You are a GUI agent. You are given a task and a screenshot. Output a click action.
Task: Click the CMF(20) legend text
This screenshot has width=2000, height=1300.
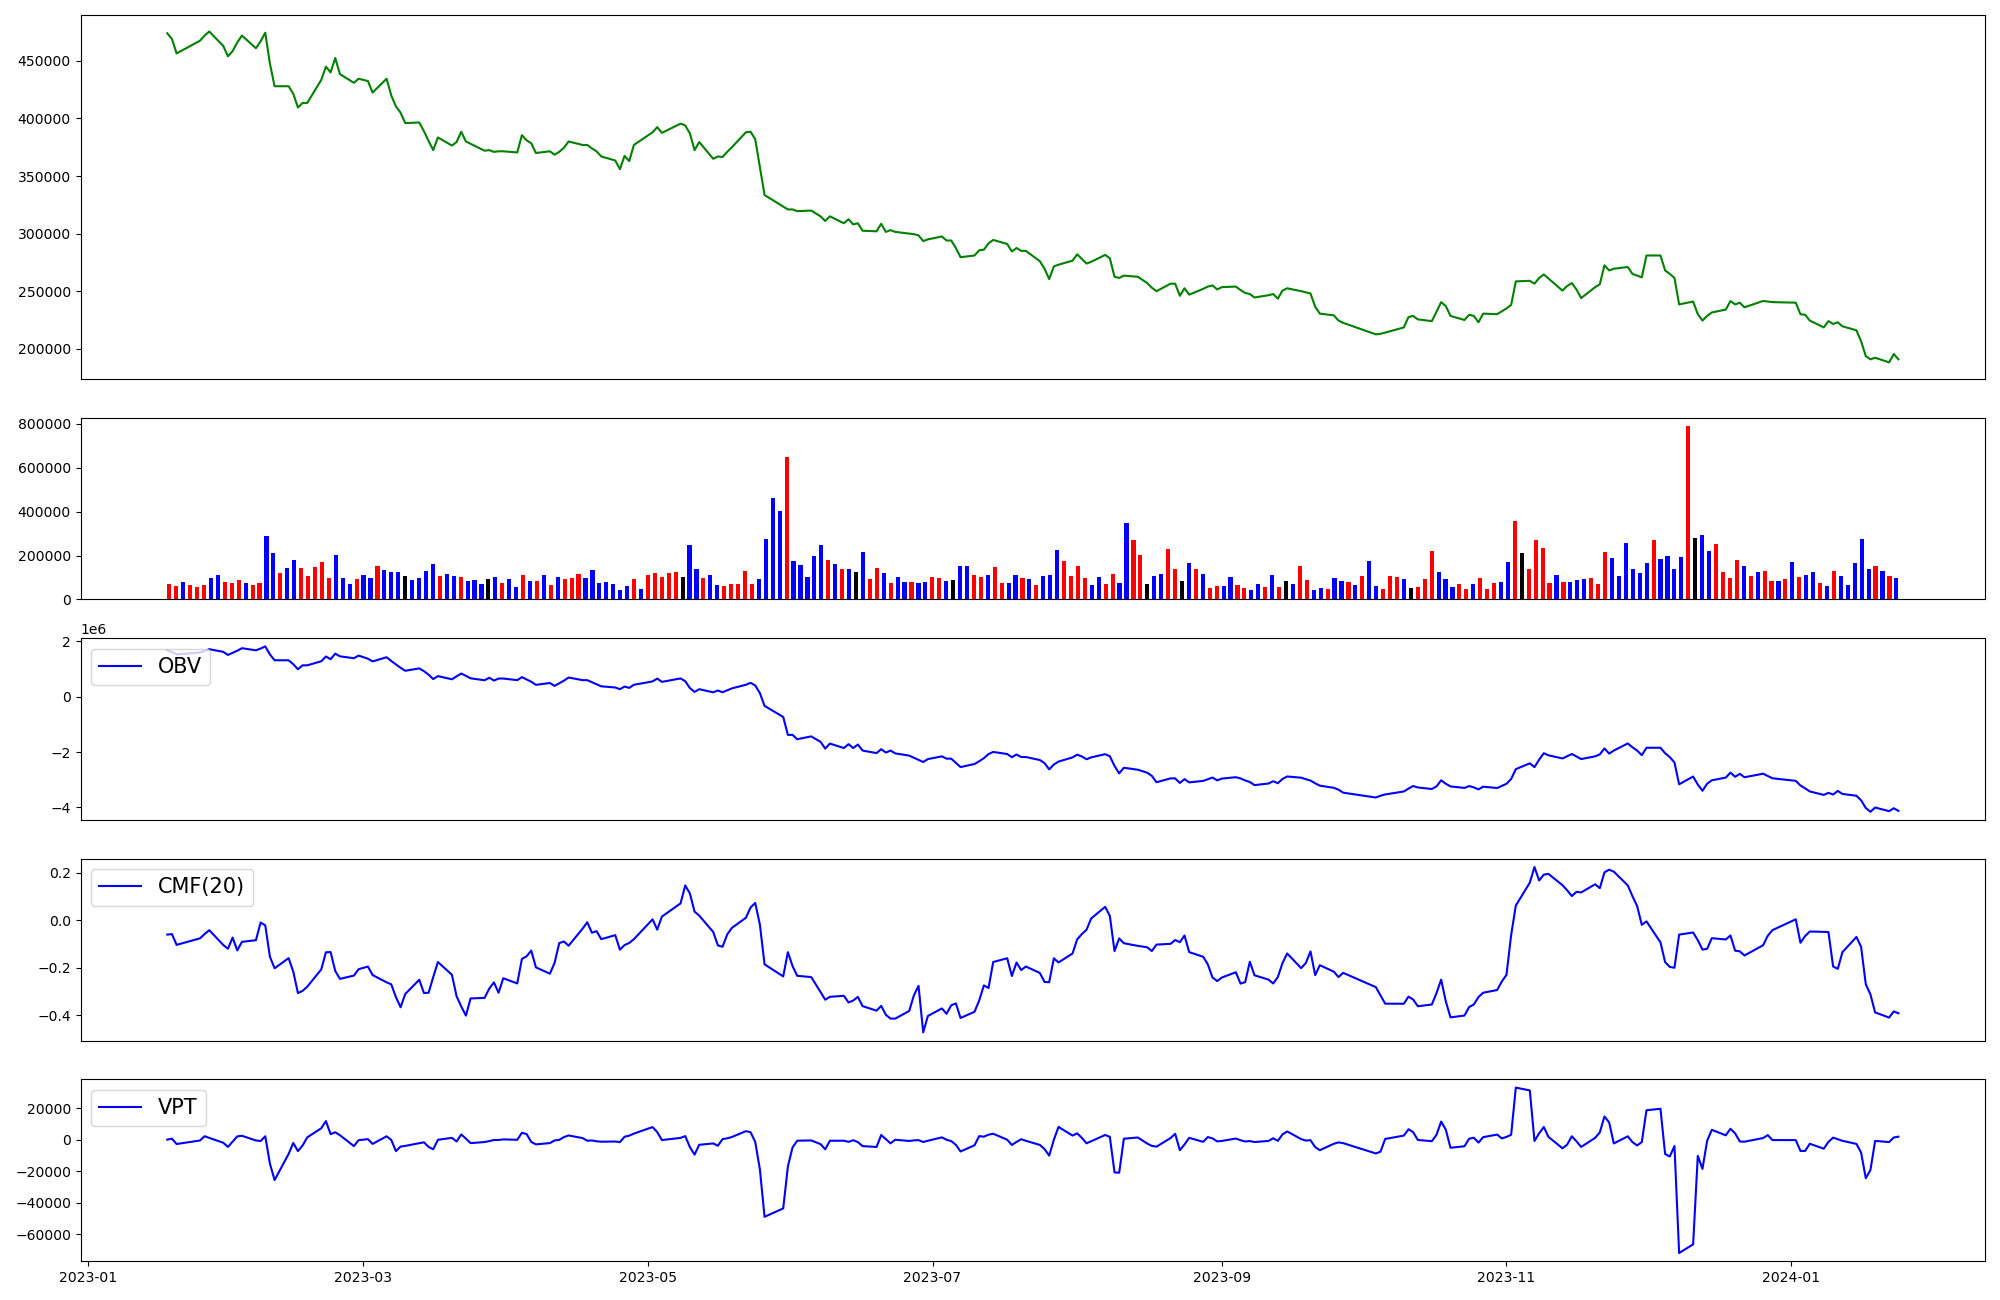pyautogui.click(x=200, y=886)
